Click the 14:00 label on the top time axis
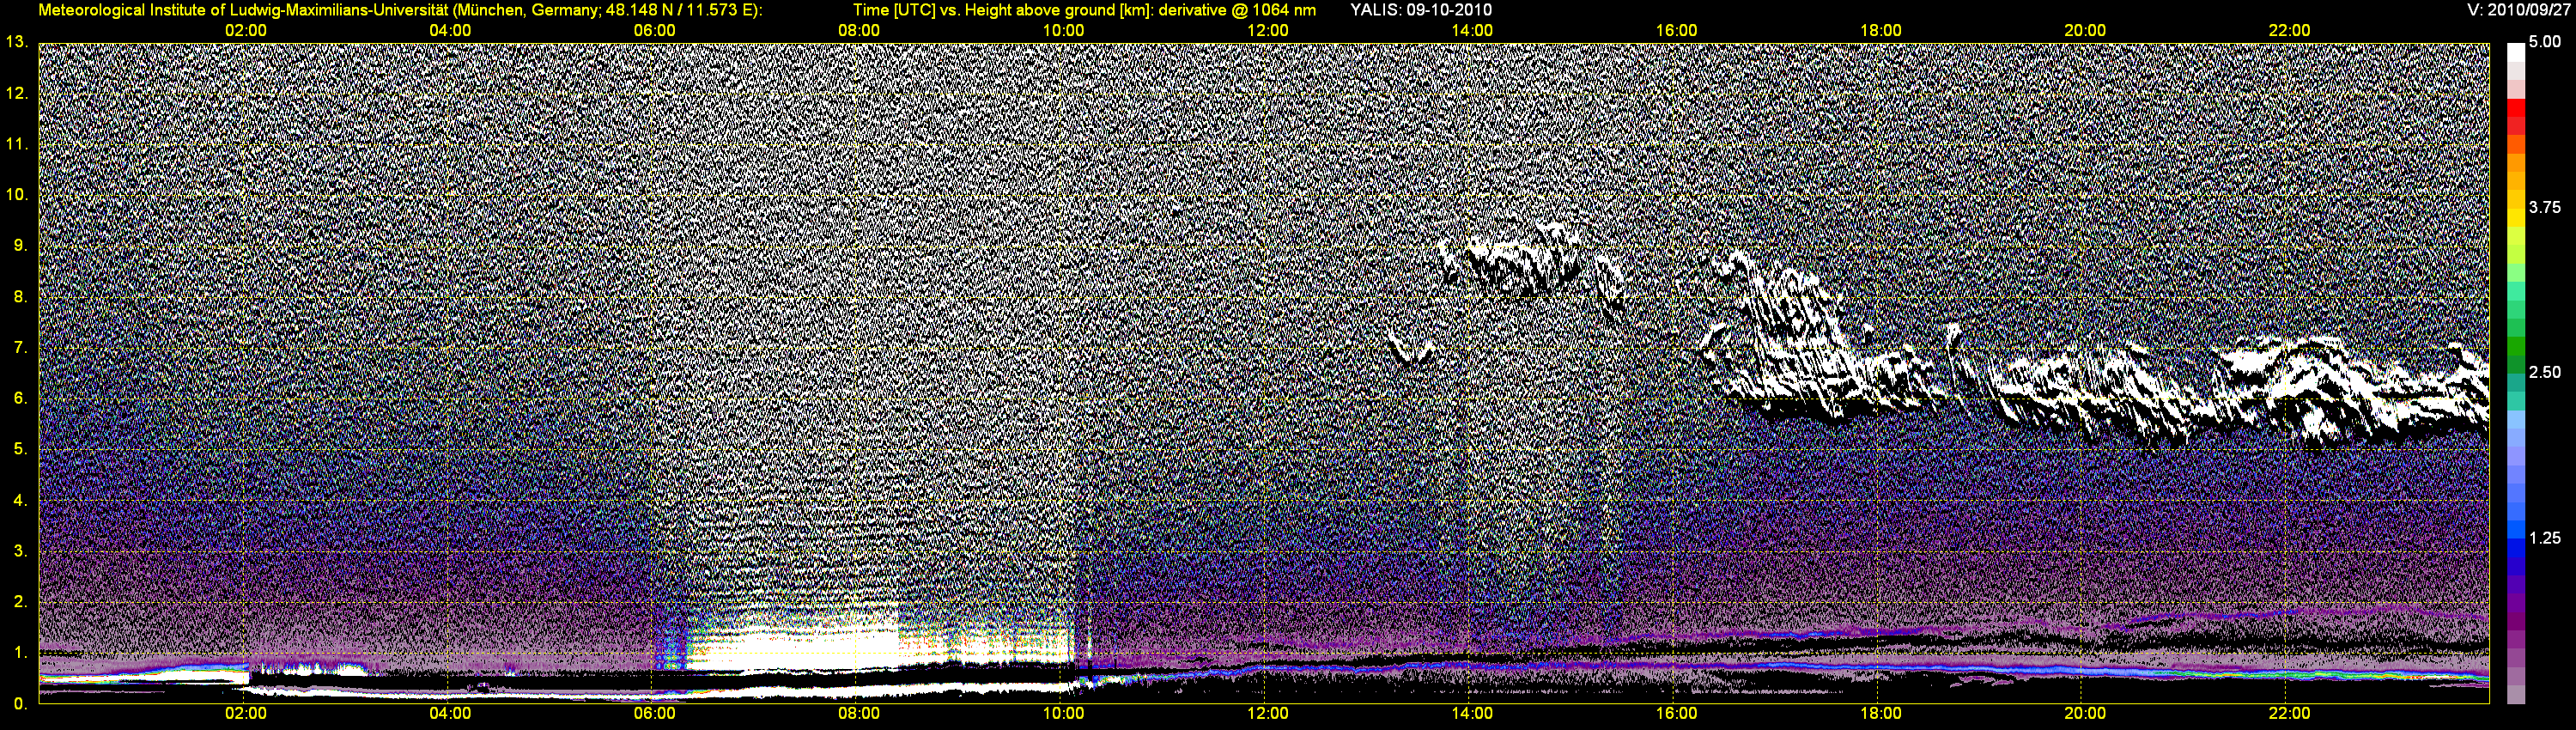 click(x=1472, y=31)
